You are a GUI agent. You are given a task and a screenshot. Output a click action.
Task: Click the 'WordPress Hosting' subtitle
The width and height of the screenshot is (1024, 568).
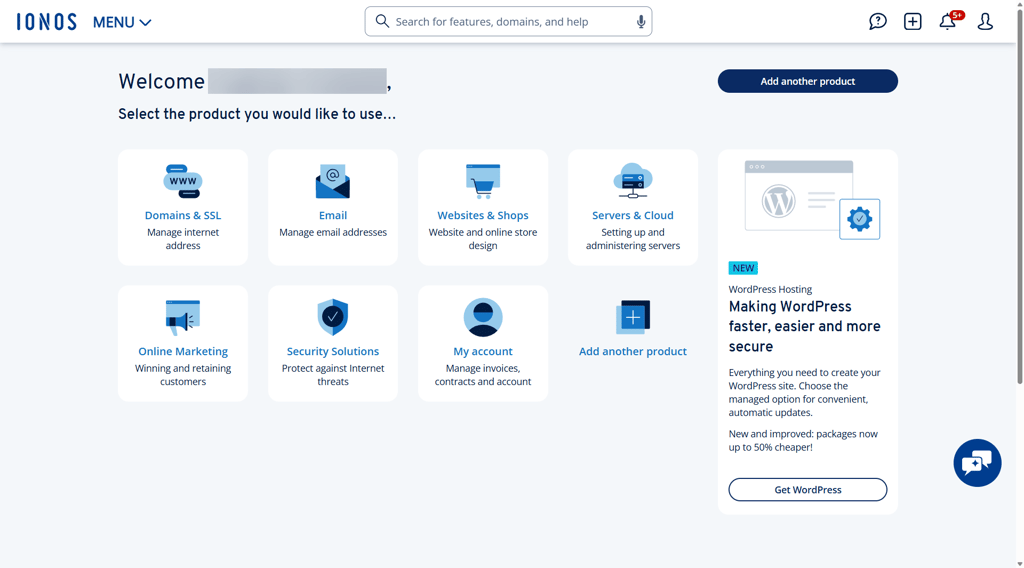pyautogui.click(x=771, y=289)
